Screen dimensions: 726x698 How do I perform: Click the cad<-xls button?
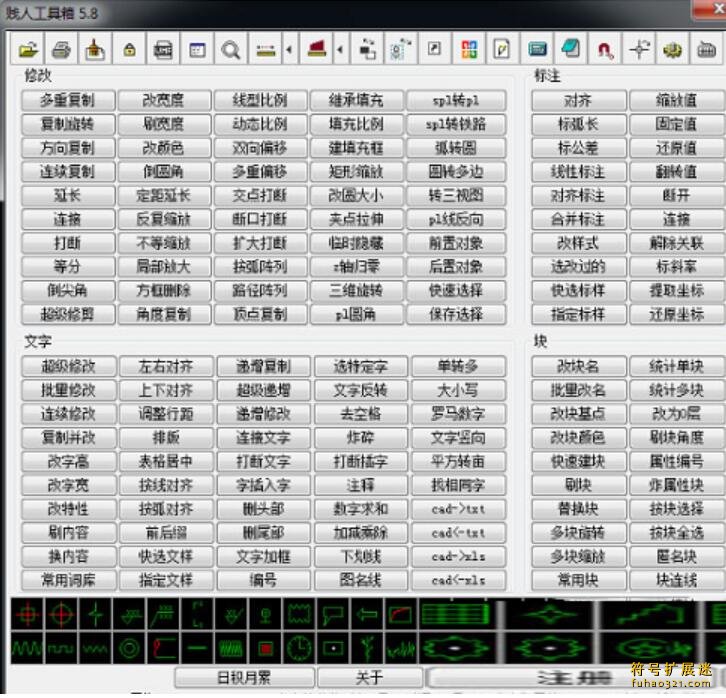click(x=458, y=580)
